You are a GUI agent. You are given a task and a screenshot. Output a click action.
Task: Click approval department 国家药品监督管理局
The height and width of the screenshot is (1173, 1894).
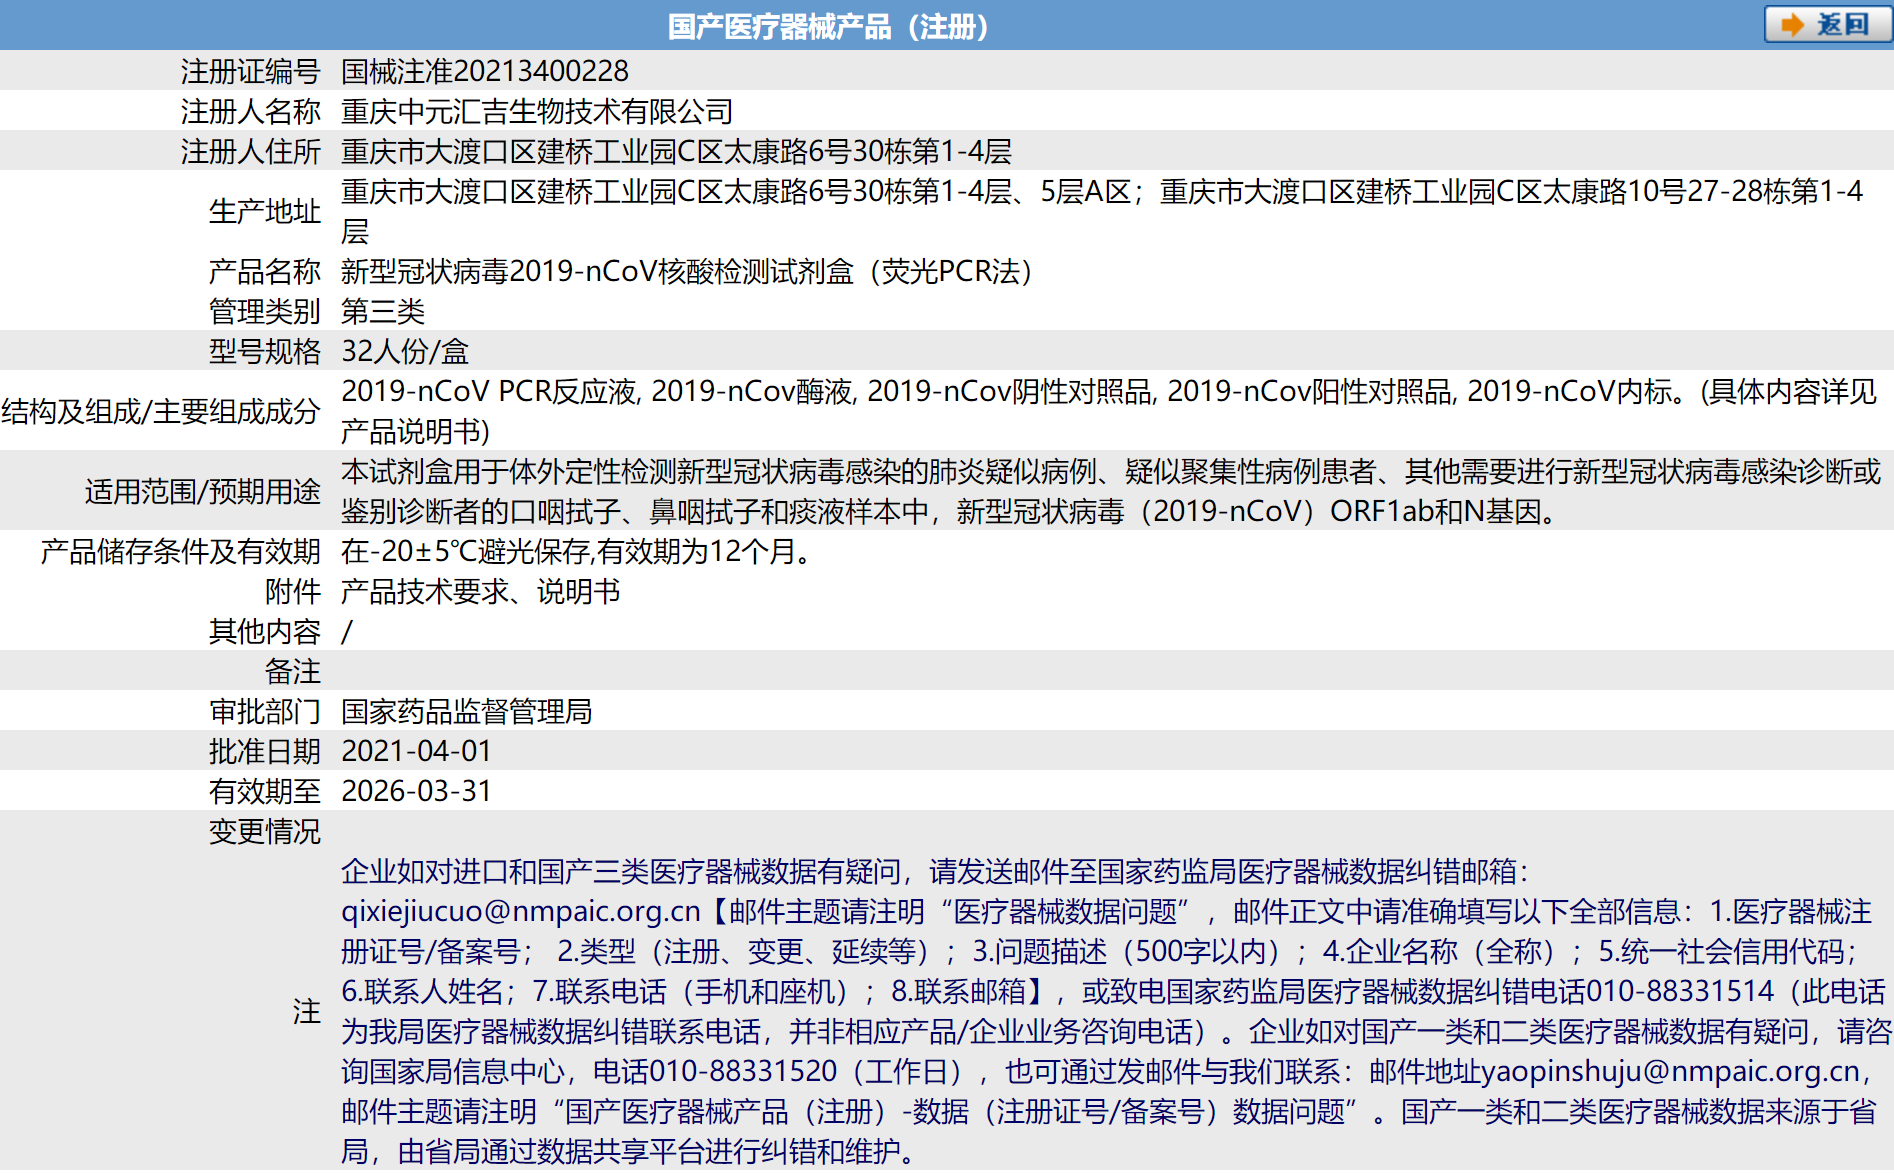coord(466,711)
